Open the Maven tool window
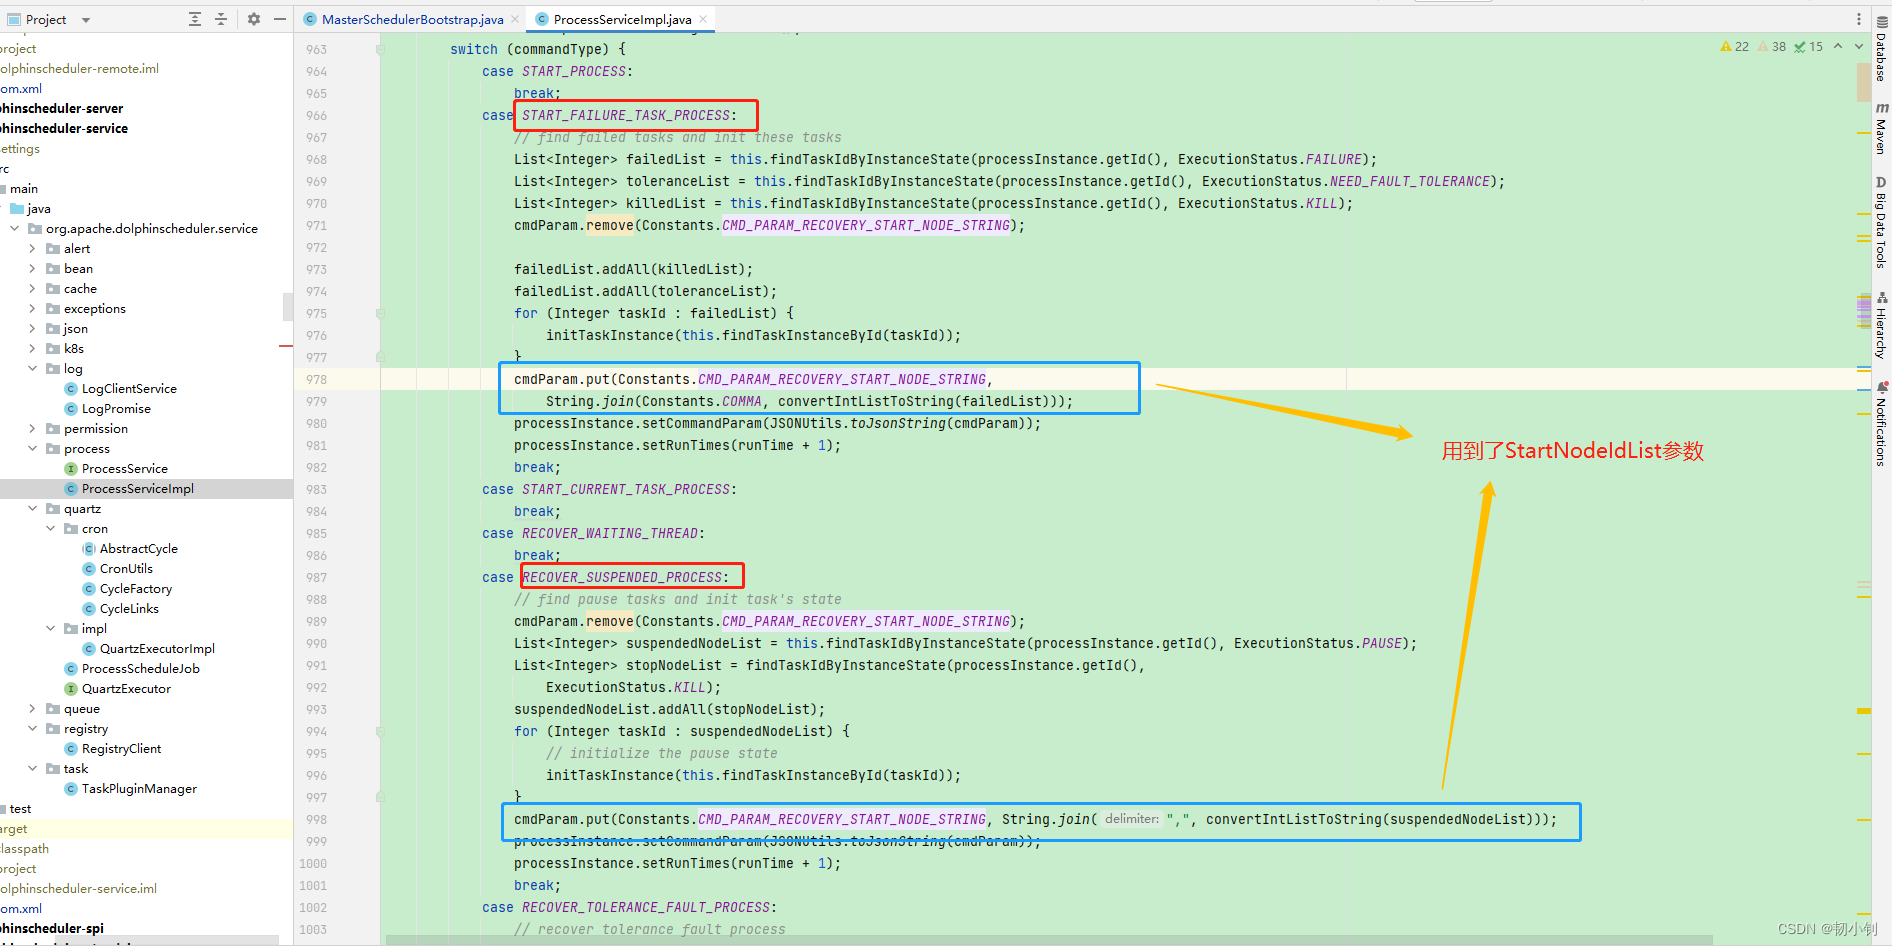 click(x=1881, y=128)
